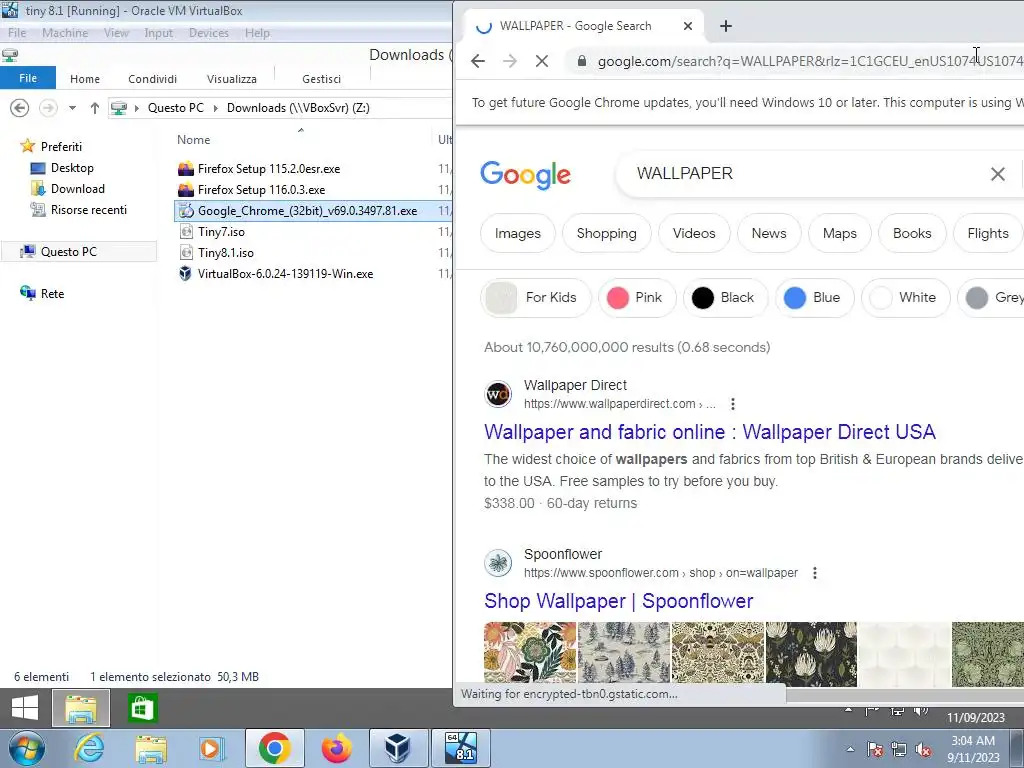This screenshot has width=1024, height=768.
Task: Open the File ribbon tab
Action: (x=28, y=78)
